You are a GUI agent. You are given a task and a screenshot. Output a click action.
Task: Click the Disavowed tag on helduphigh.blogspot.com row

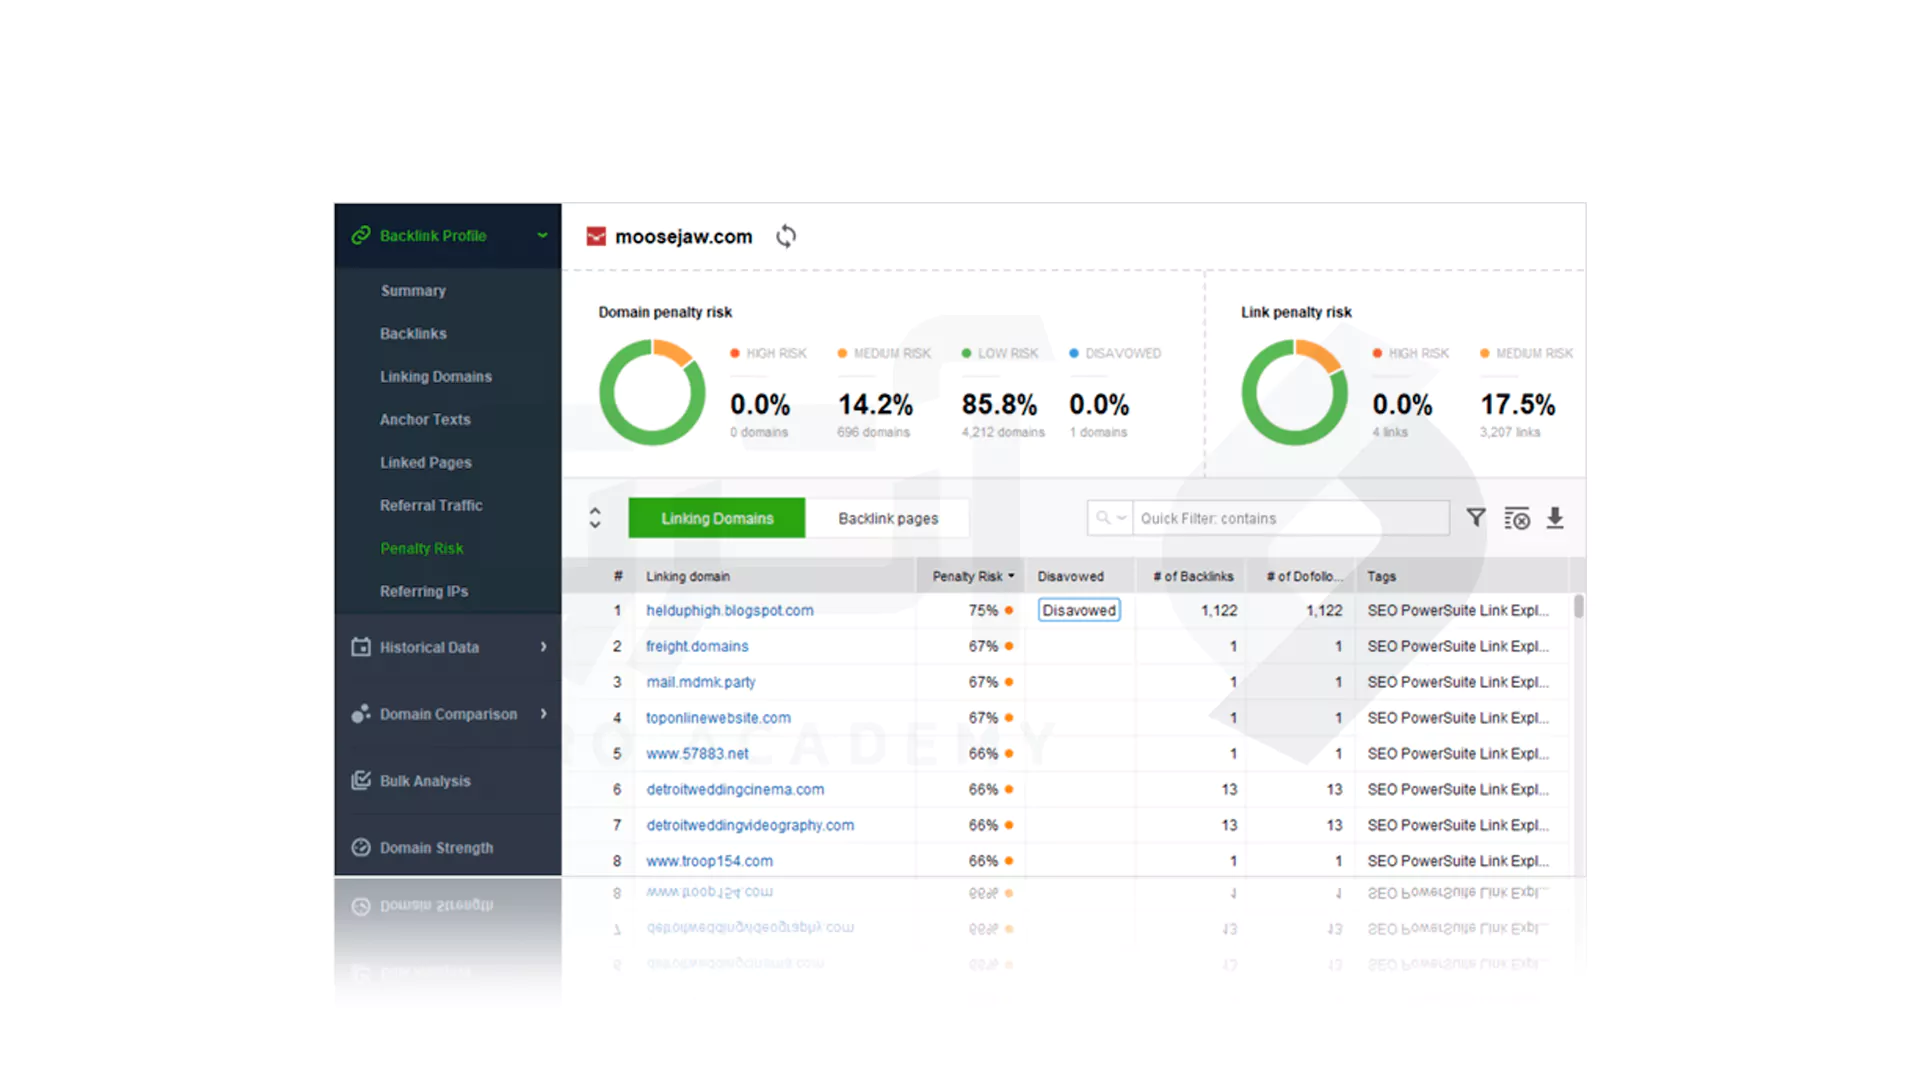[x=1079, y=610]
